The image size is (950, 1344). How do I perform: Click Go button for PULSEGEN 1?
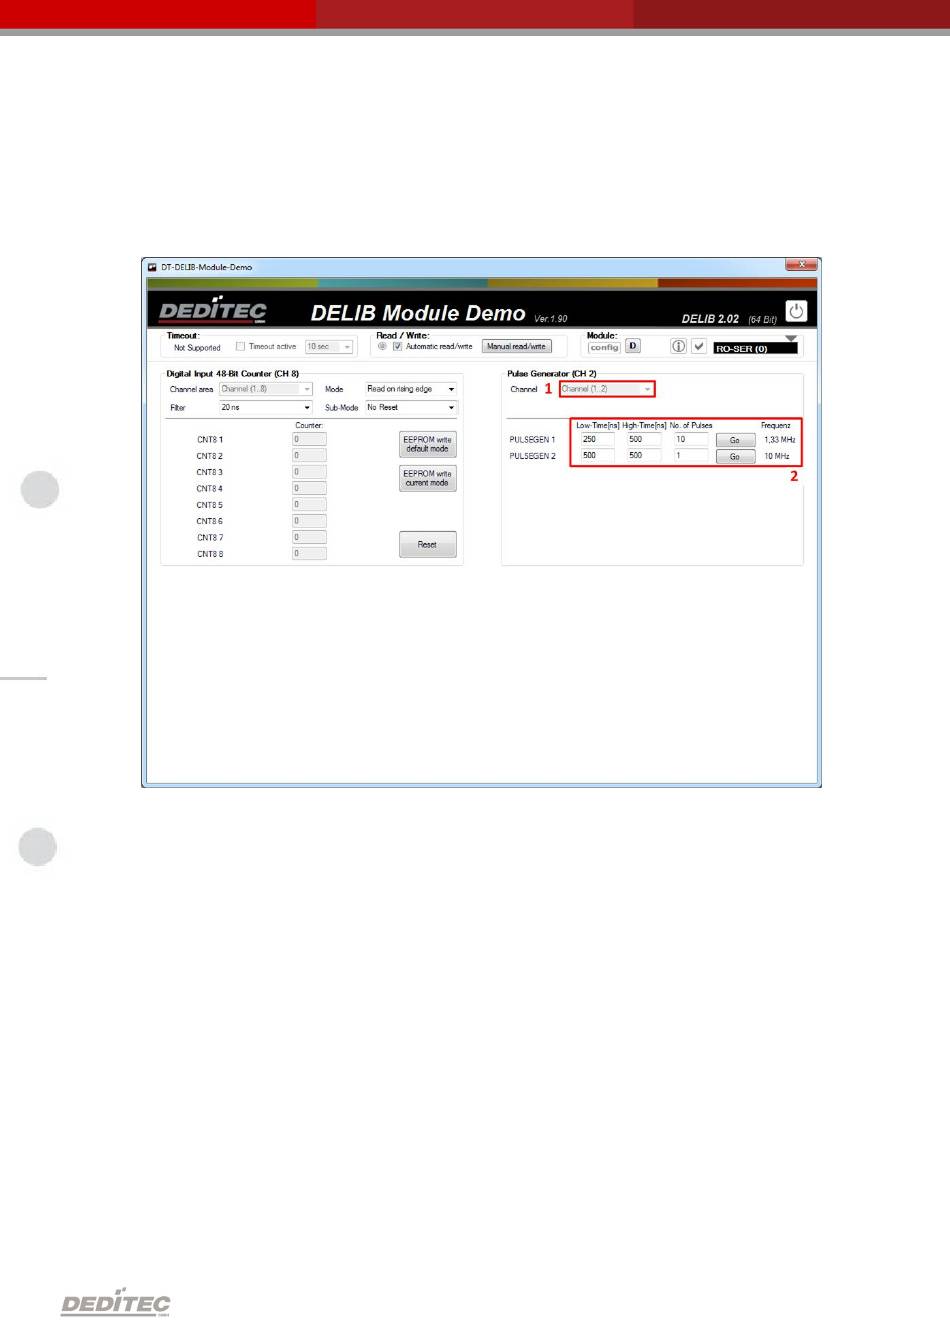click(x=735, y=440)
